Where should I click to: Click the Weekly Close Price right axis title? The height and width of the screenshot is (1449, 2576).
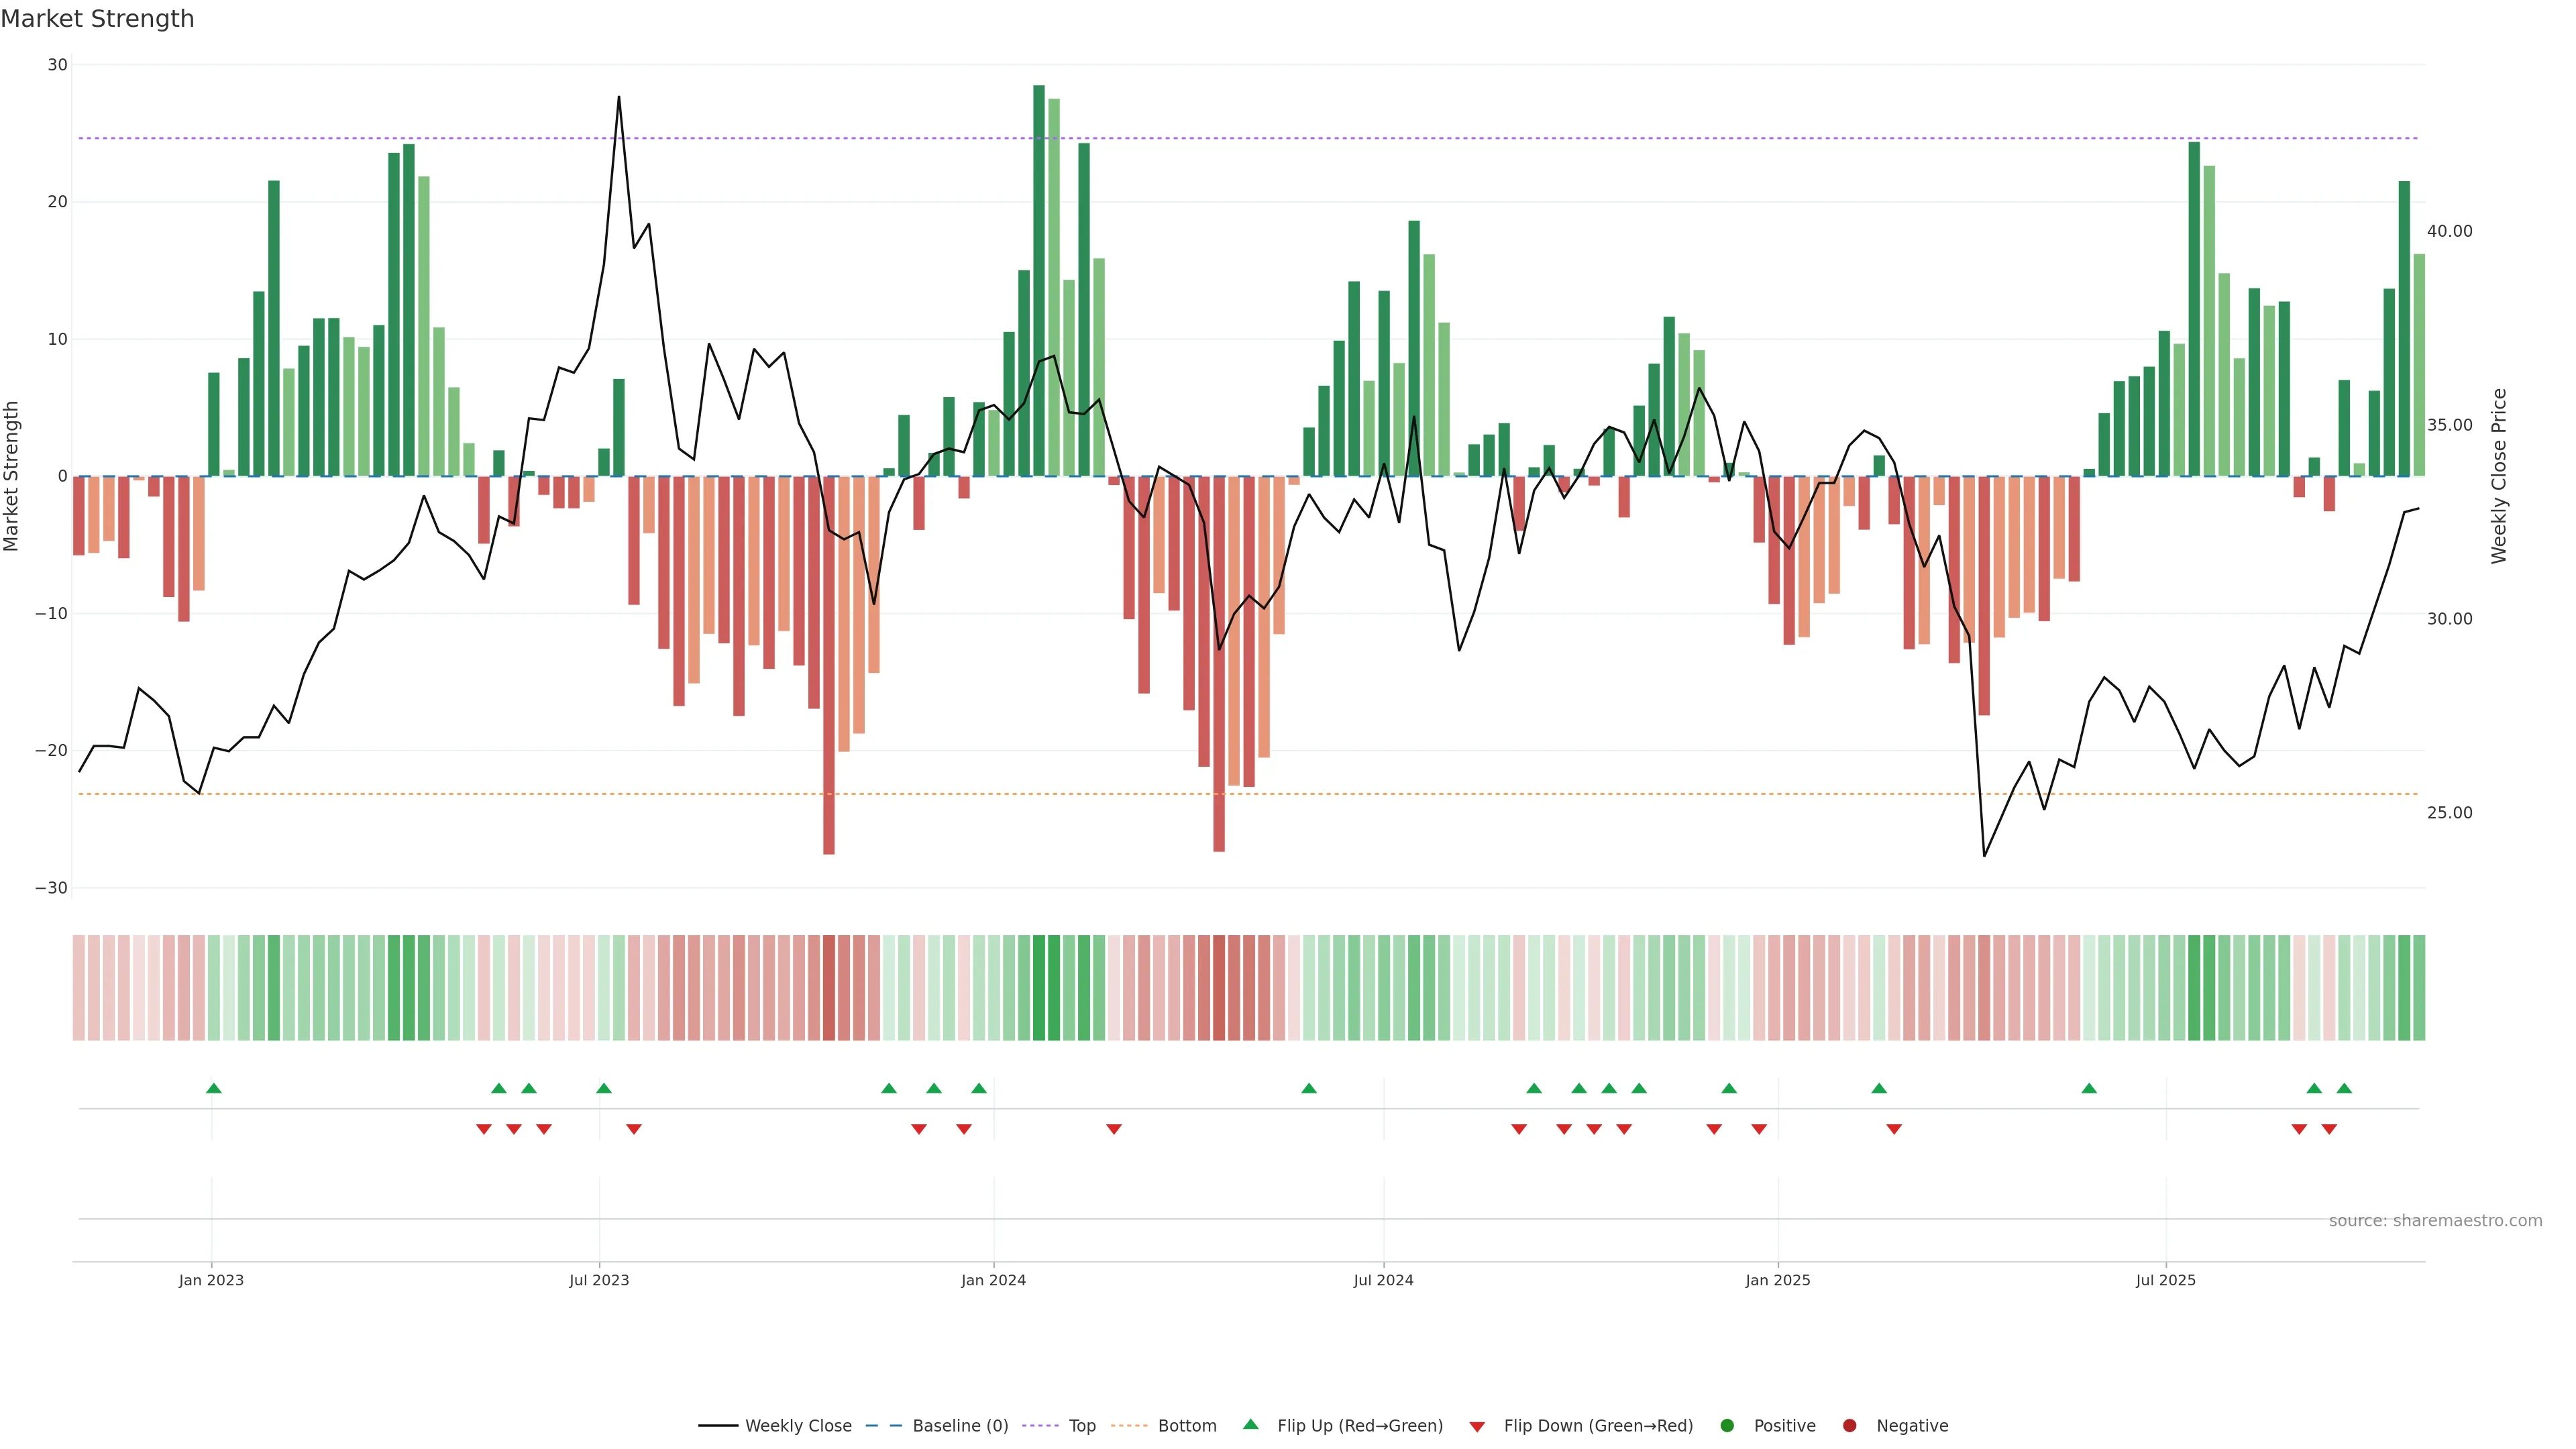[x=2499, y=476]
